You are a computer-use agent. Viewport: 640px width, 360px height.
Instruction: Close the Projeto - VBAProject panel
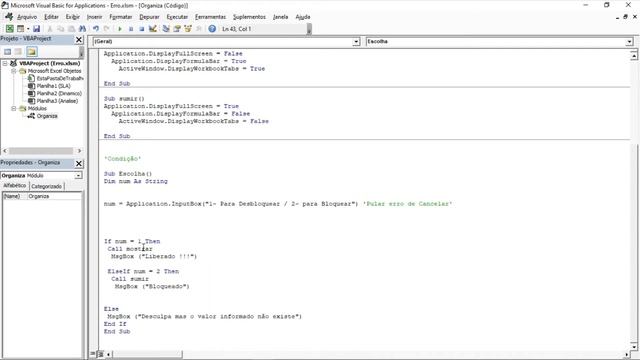pos(79,40)
